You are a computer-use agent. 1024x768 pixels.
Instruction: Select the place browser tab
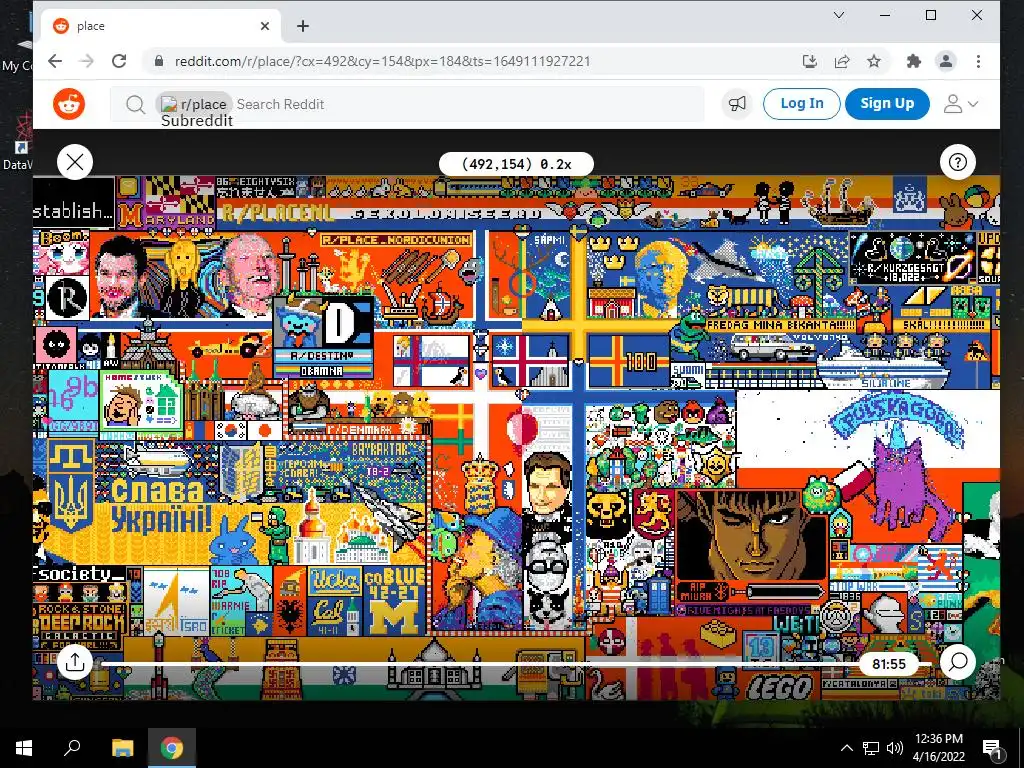[x=161, y=26]
